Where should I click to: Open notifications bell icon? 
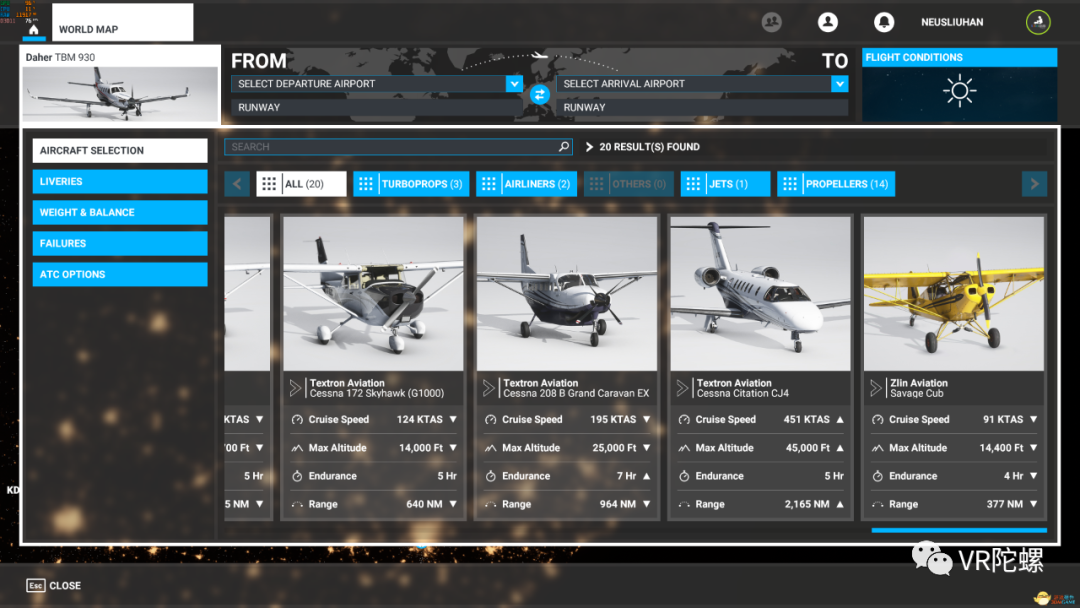click(884, 22)
